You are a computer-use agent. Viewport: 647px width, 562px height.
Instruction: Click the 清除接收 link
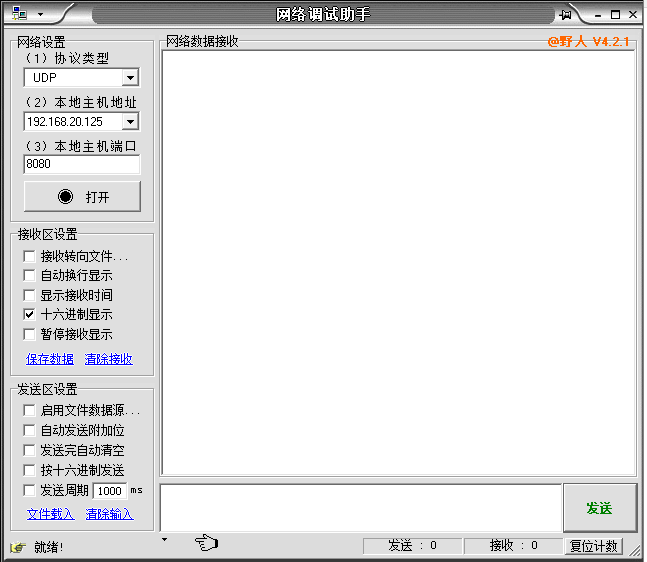tap(109, 359)
